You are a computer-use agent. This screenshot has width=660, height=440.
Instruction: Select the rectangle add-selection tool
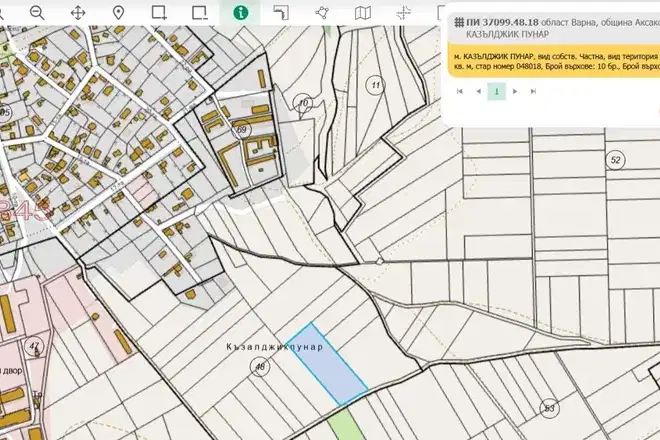coord(159,13)
